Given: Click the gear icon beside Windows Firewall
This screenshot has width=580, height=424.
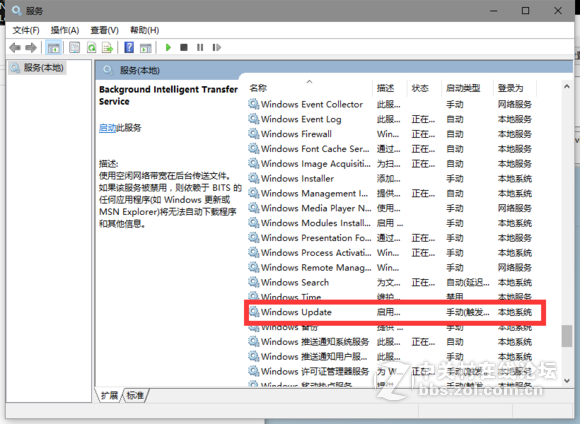Looking at the screenshot, I should pyautogui.click(x=253, y=134).
